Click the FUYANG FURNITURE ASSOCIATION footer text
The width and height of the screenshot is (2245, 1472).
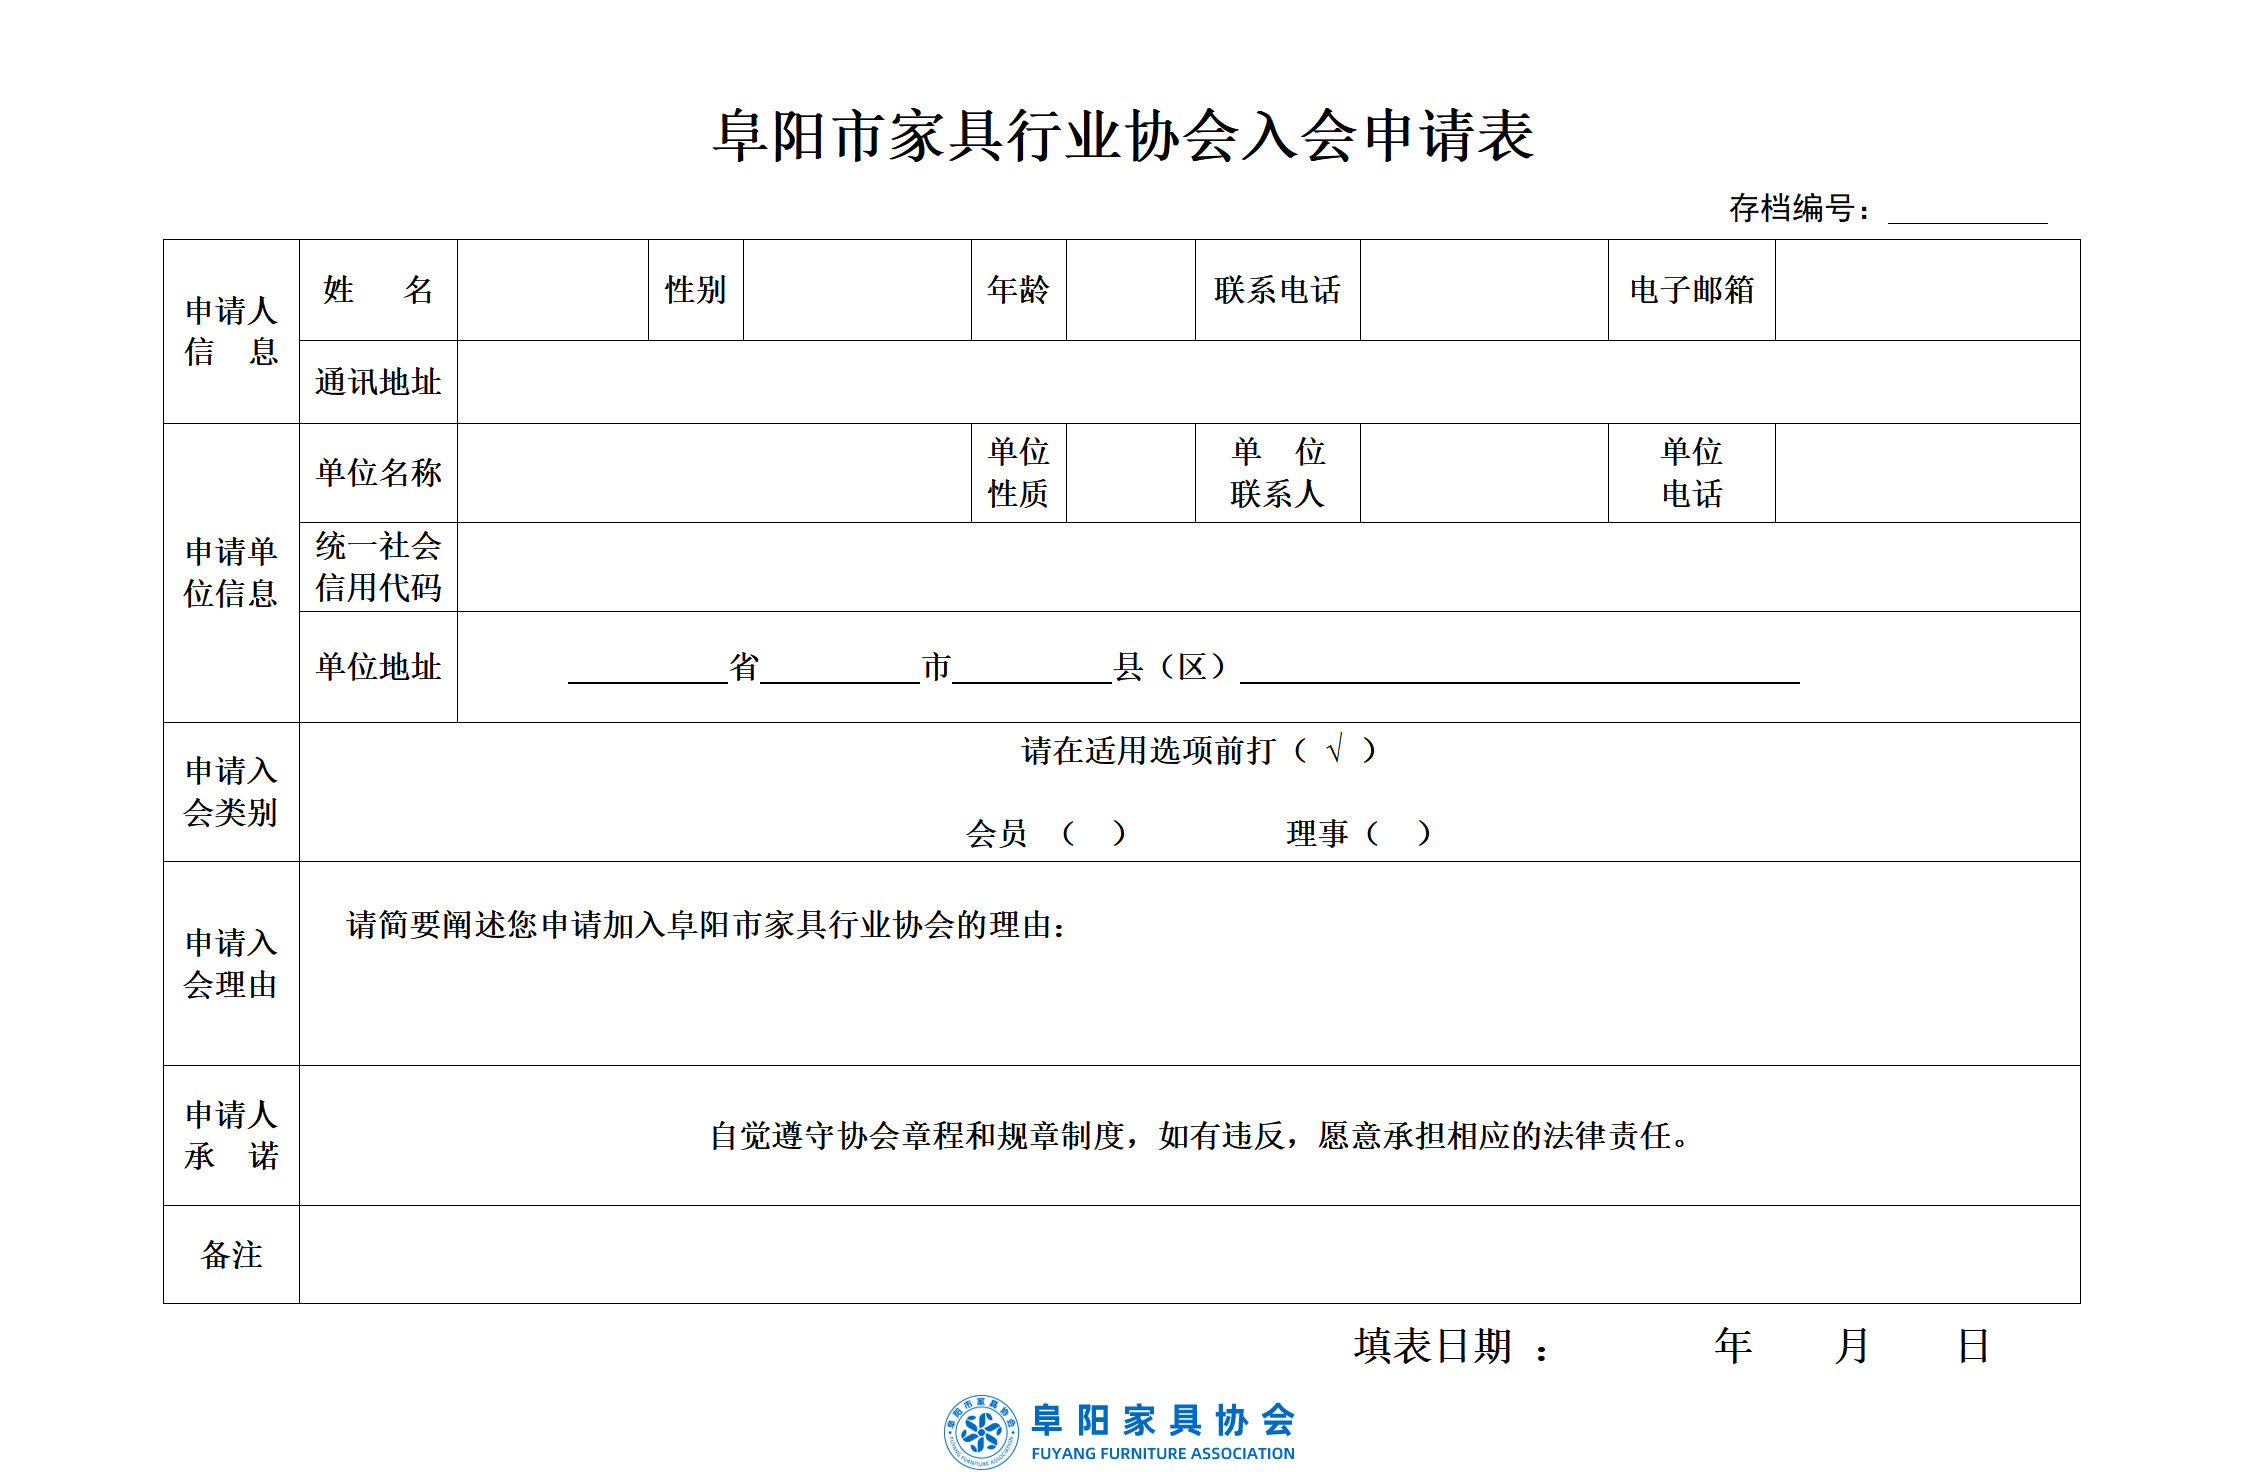[x=1163, y=1454]
